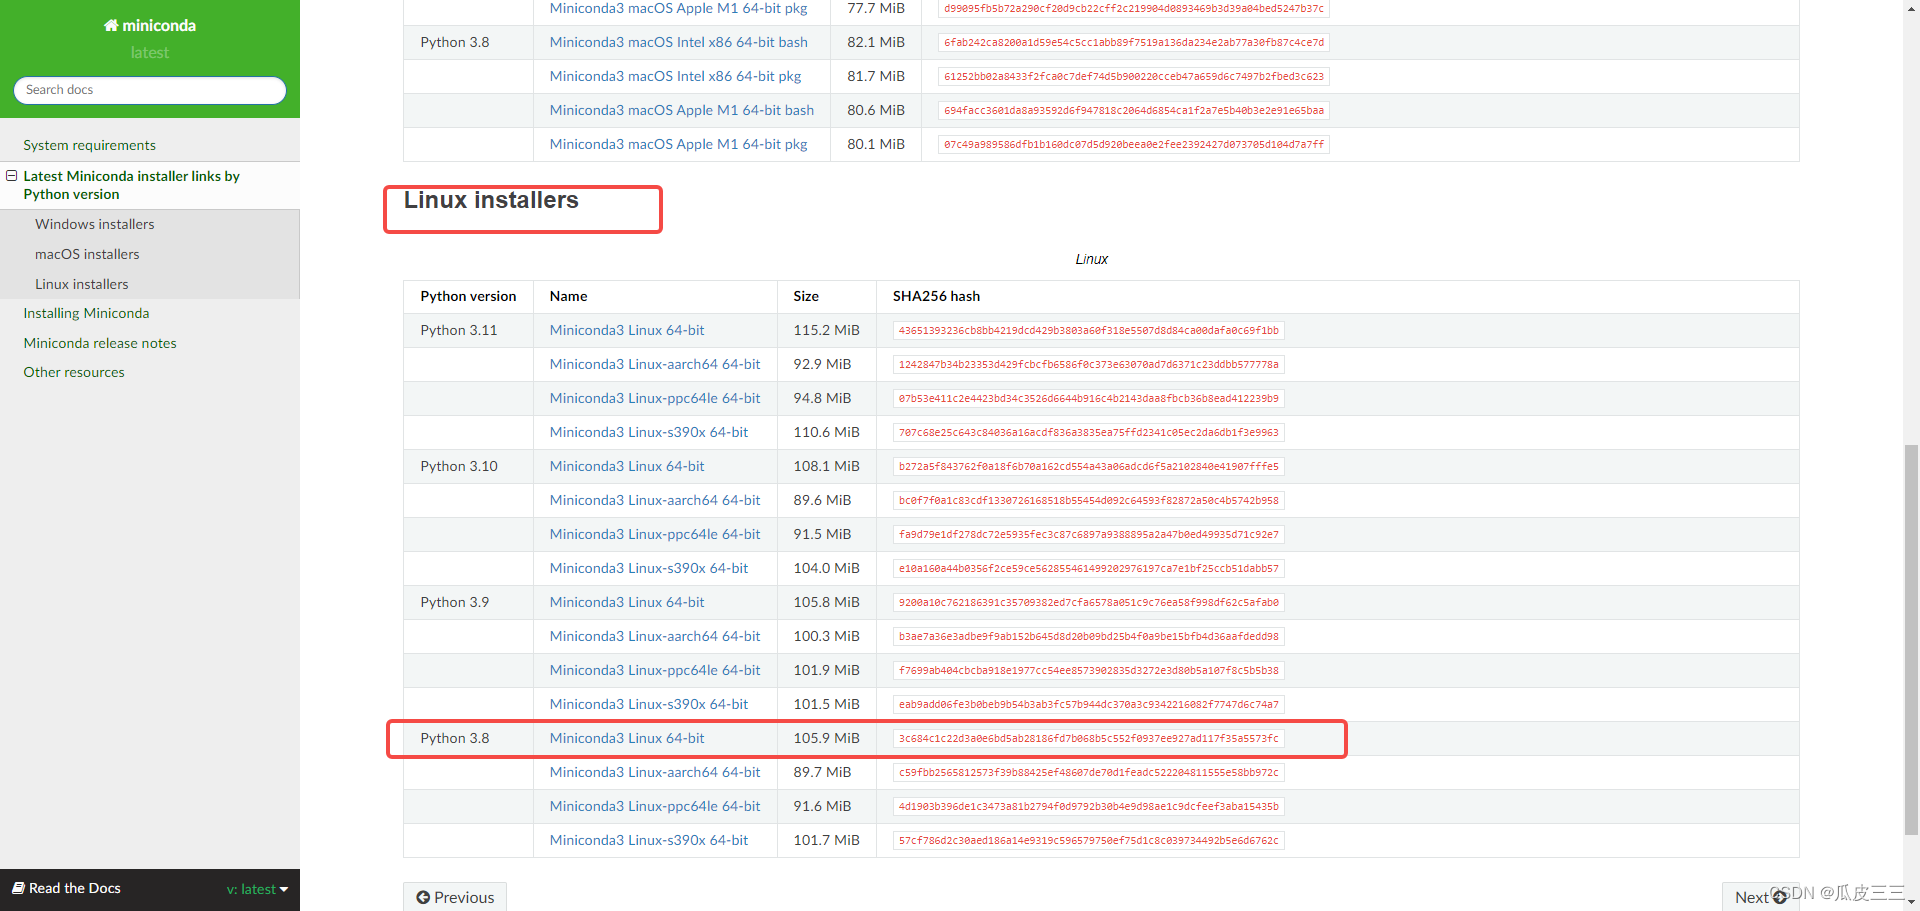This screenshot has height=911, width=1920.
Task: Download Python 3.11 Miniconda3 Linux-s390x 64-bit
Action: [x=649, y=432]
